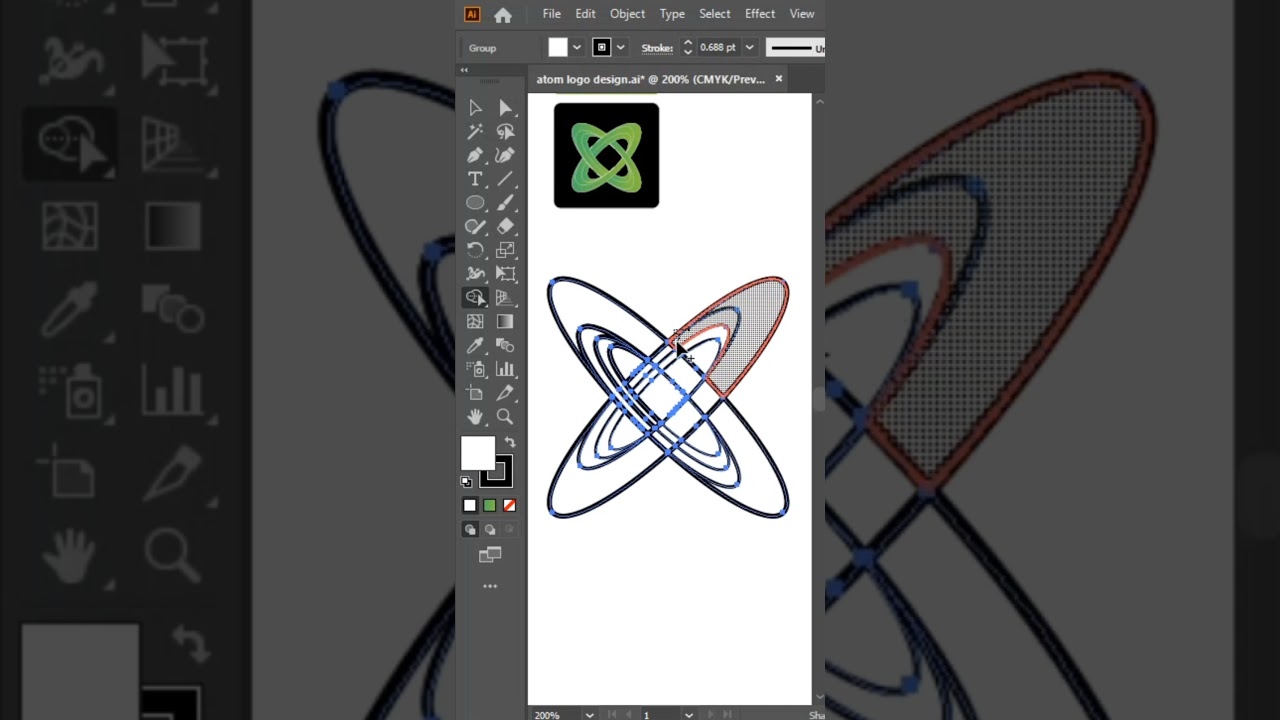The height and width of the screenshot is (720, 1280).
Task: Open the Effect menu
Action: point(760,14)
